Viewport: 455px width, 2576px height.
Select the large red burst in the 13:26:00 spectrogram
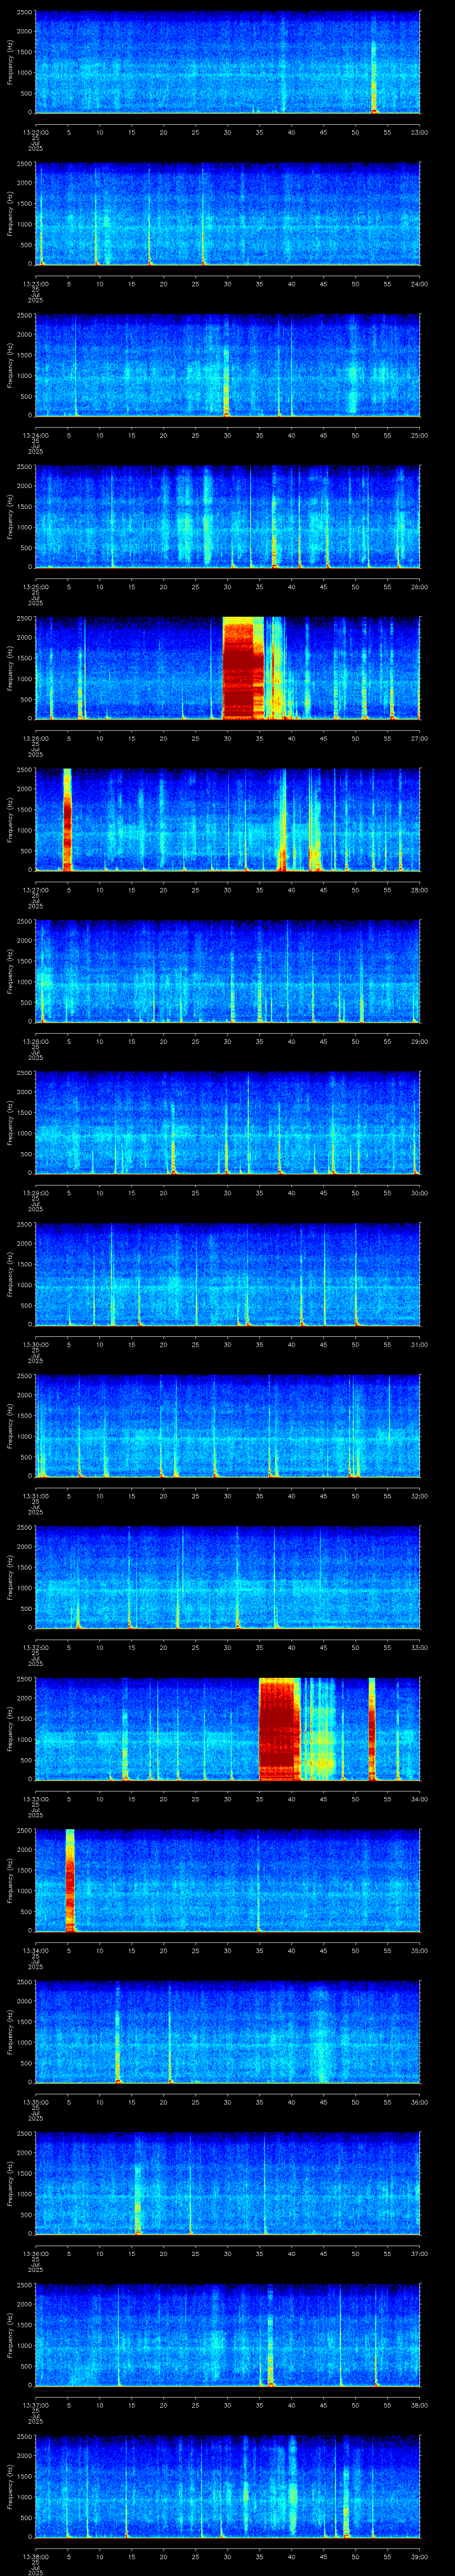pyautogui.click(x=242, y=668)
